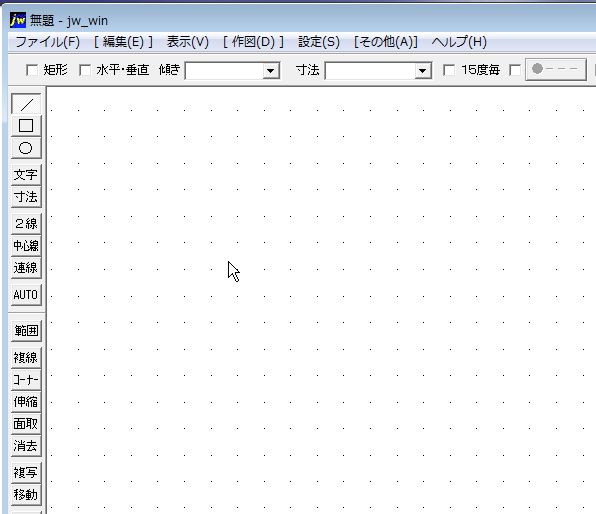Select the 移動 move tool

[x=26, y=495]
